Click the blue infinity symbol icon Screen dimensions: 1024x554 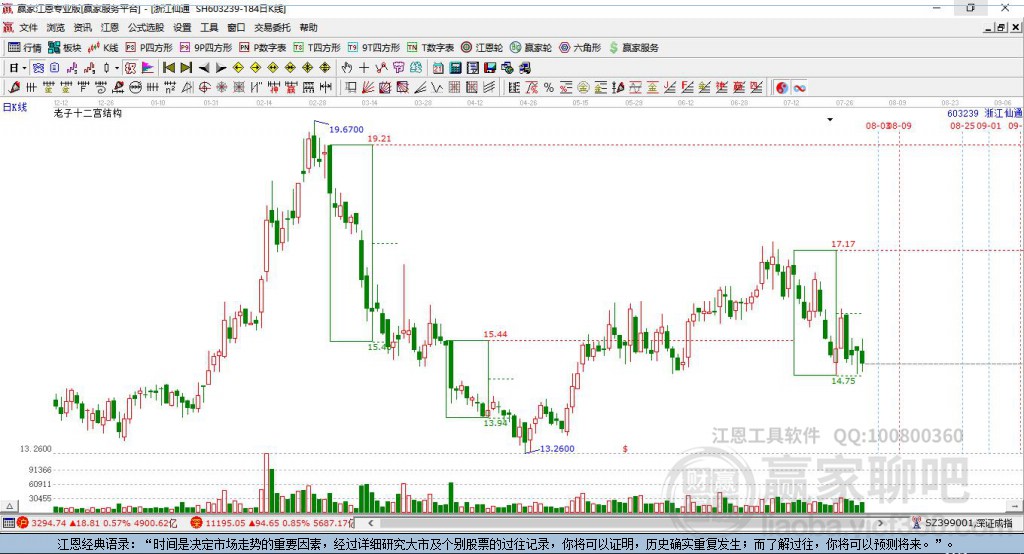pos(799,88)
